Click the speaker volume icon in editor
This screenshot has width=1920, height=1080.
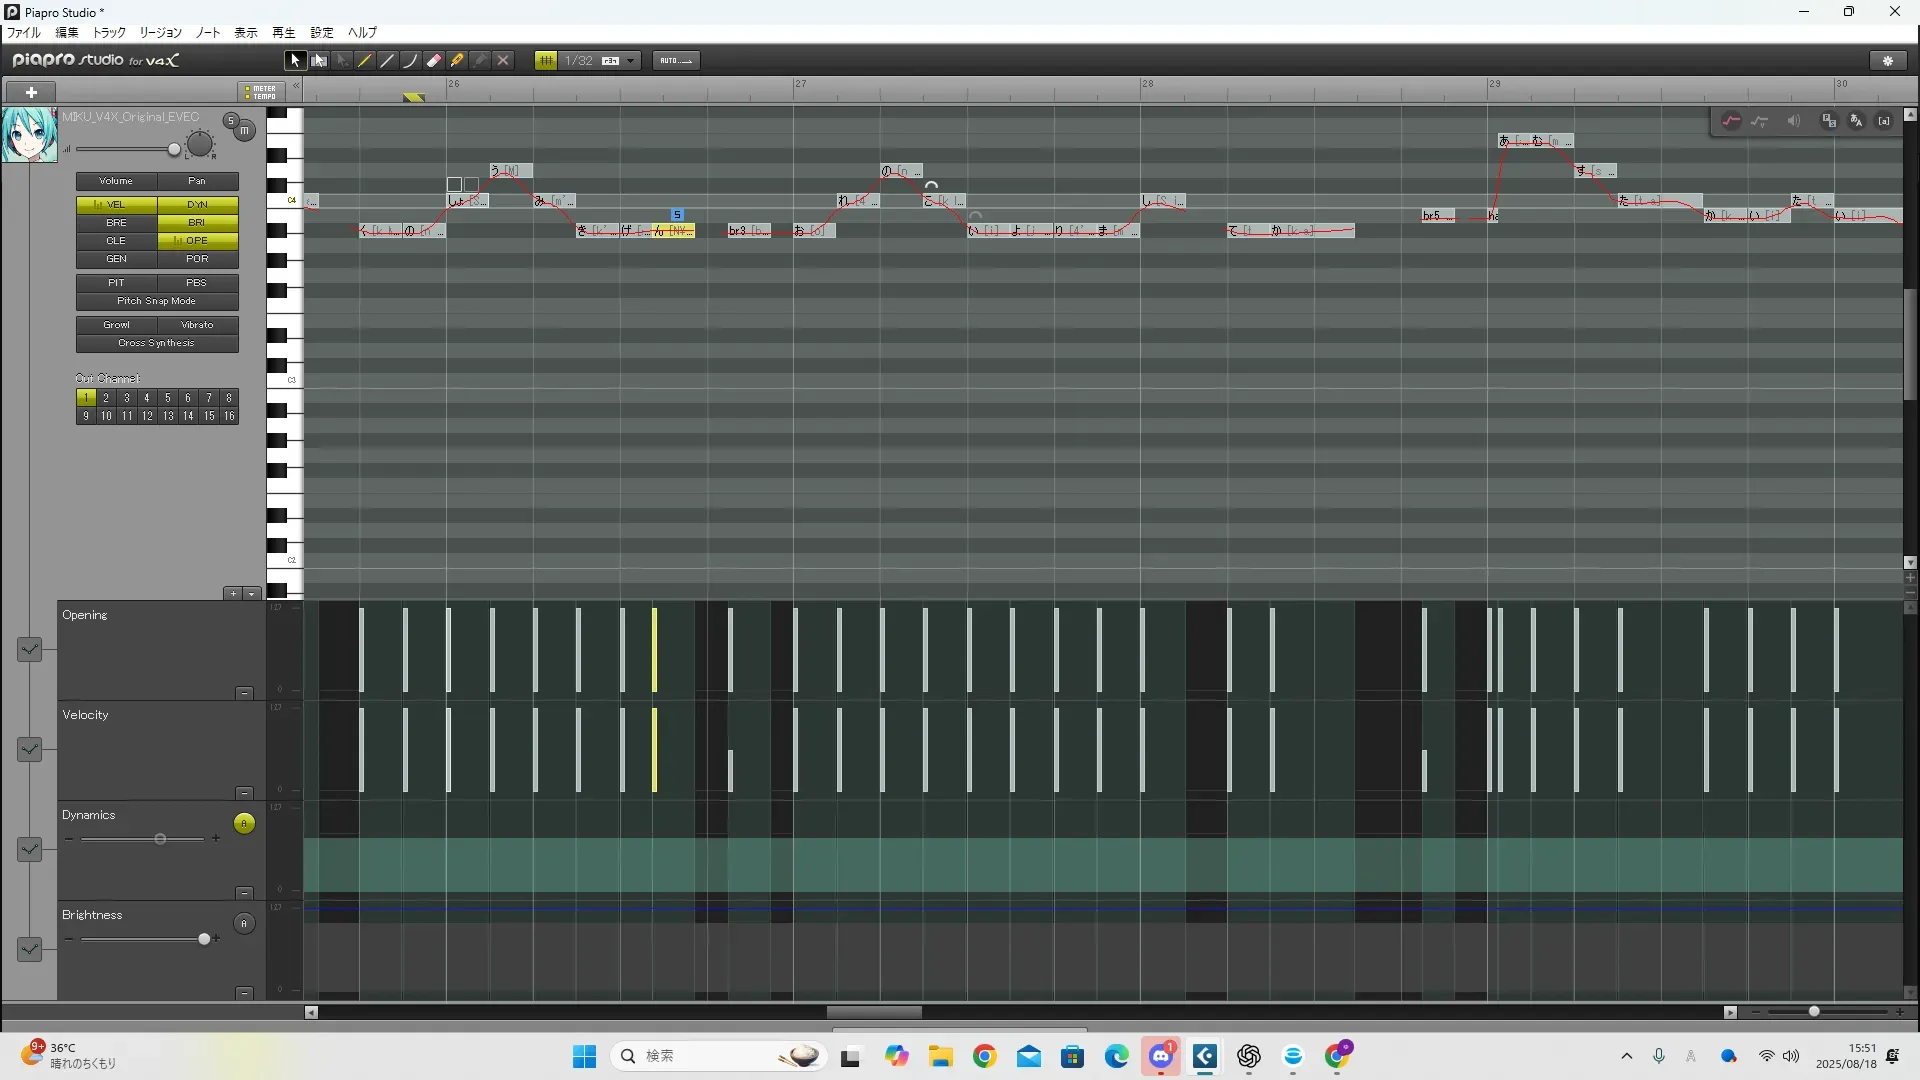coord(1793,121)
